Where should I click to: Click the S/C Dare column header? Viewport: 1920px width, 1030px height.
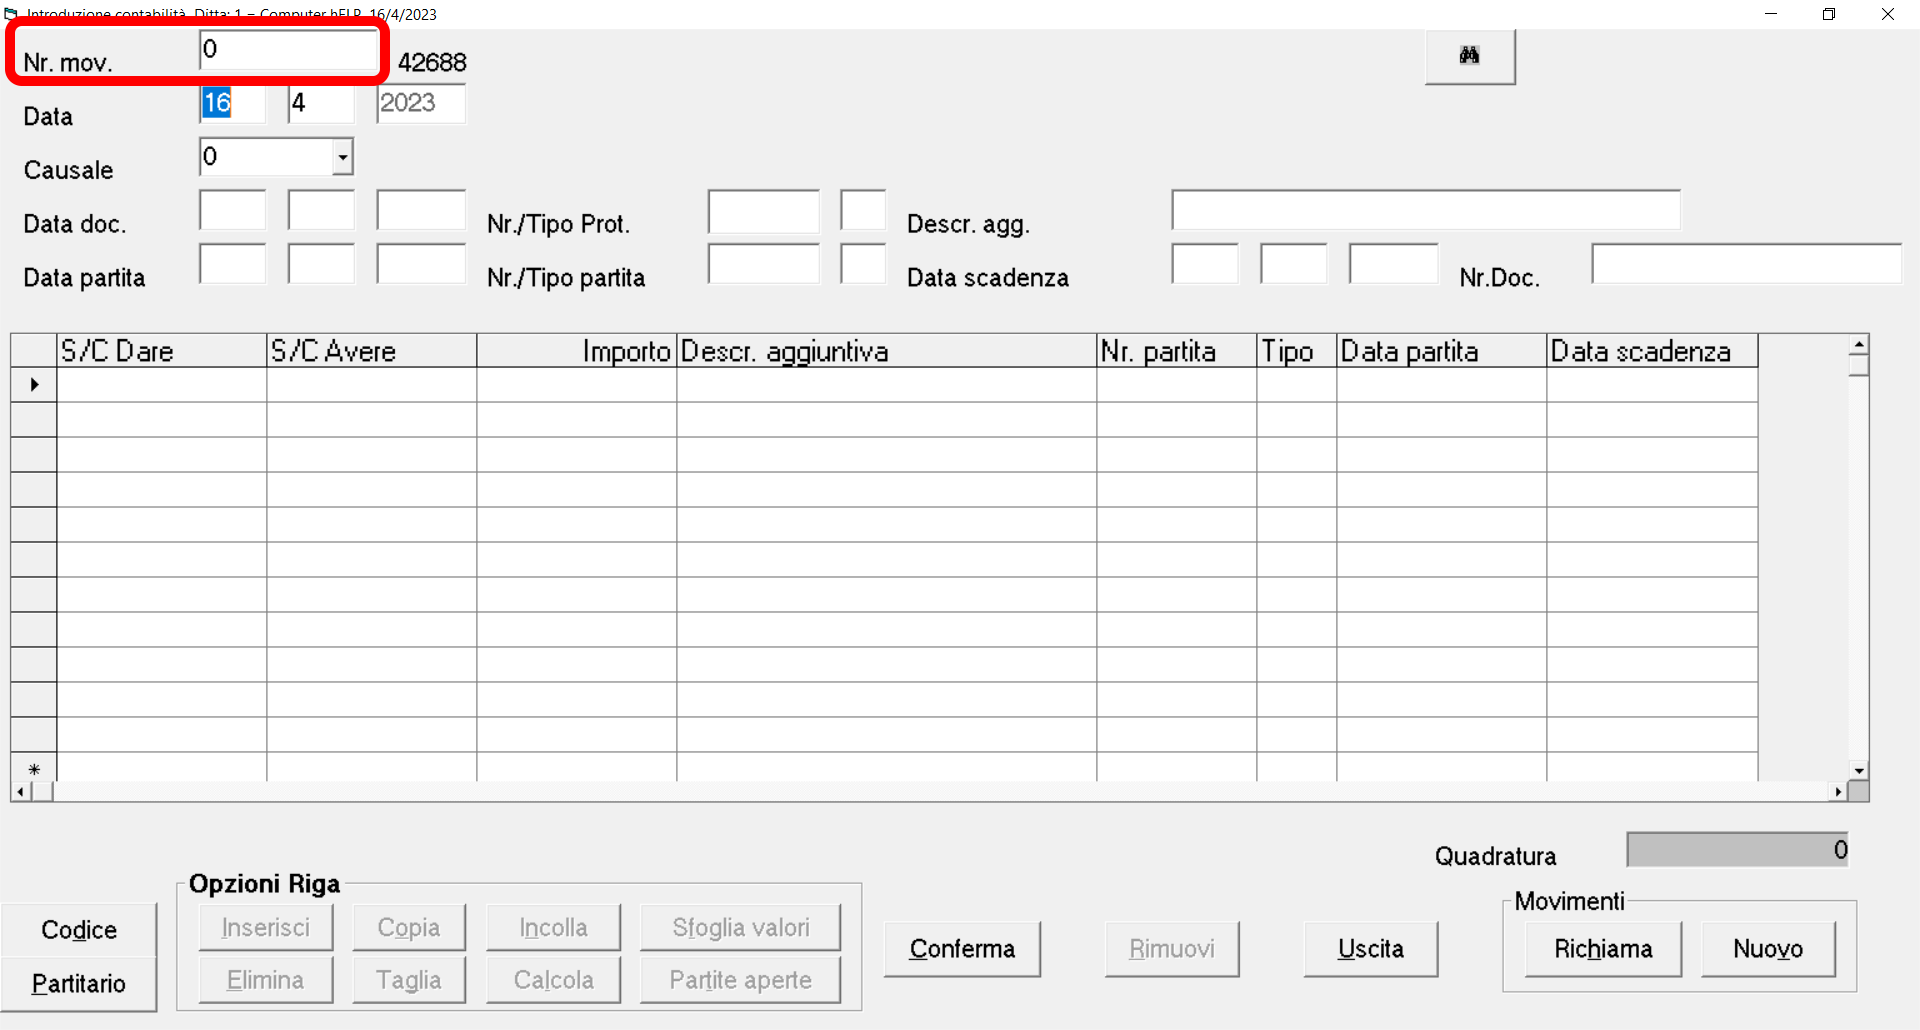click(x=162, y=351)
